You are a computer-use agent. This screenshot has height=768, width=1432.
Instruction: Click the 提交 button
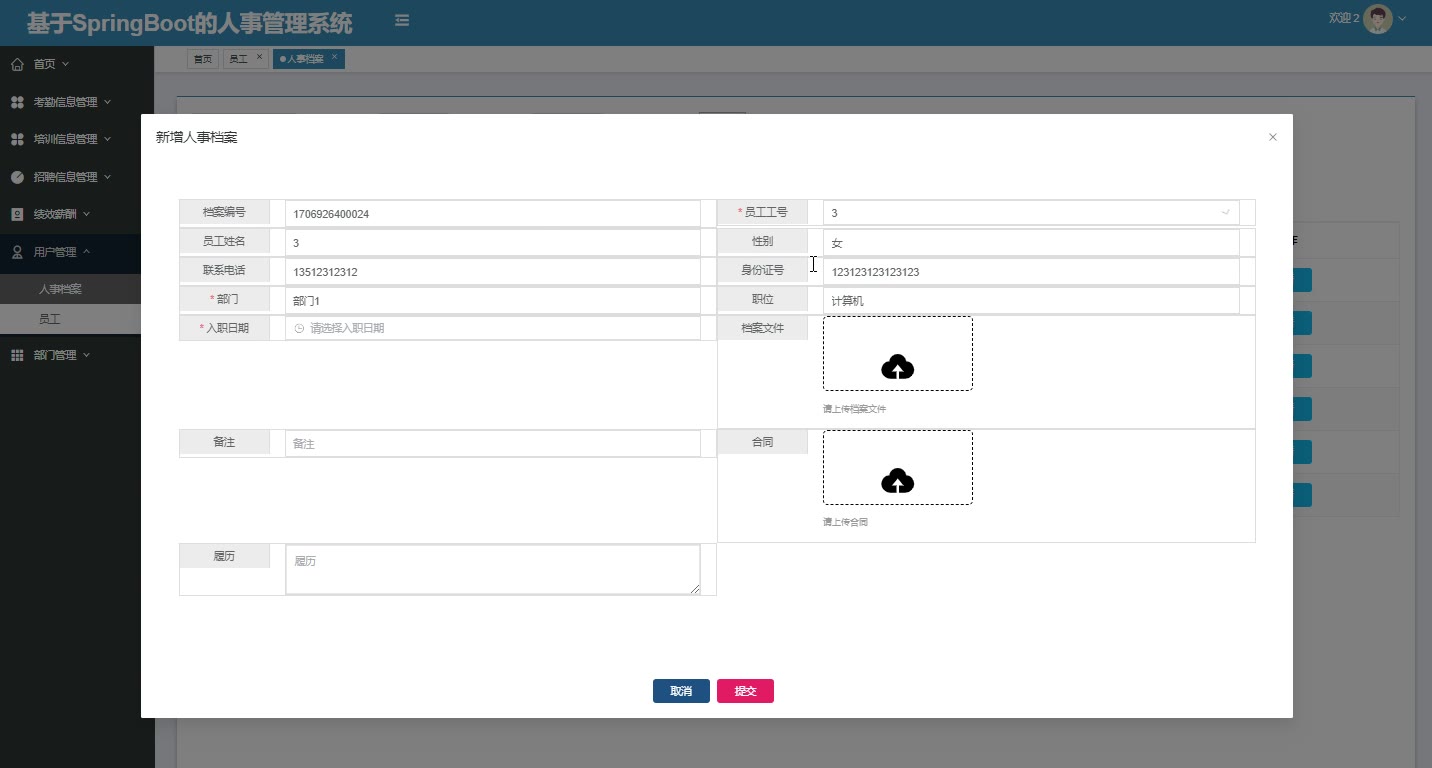745,691
